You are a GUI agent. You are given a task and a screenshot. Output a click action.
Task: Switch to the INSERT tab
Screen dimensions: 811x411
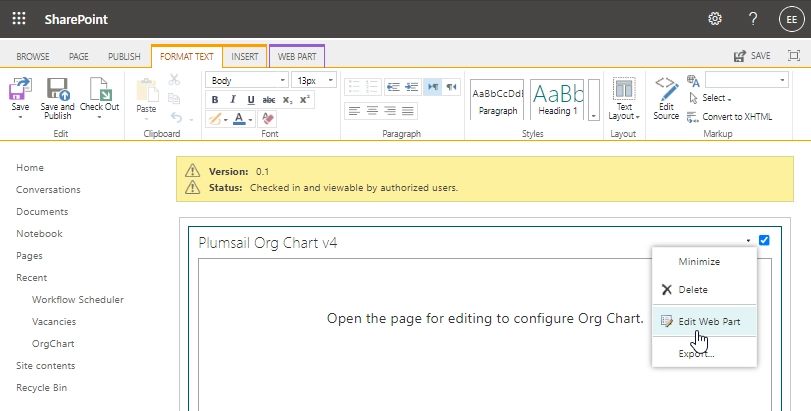click(245, 56)
